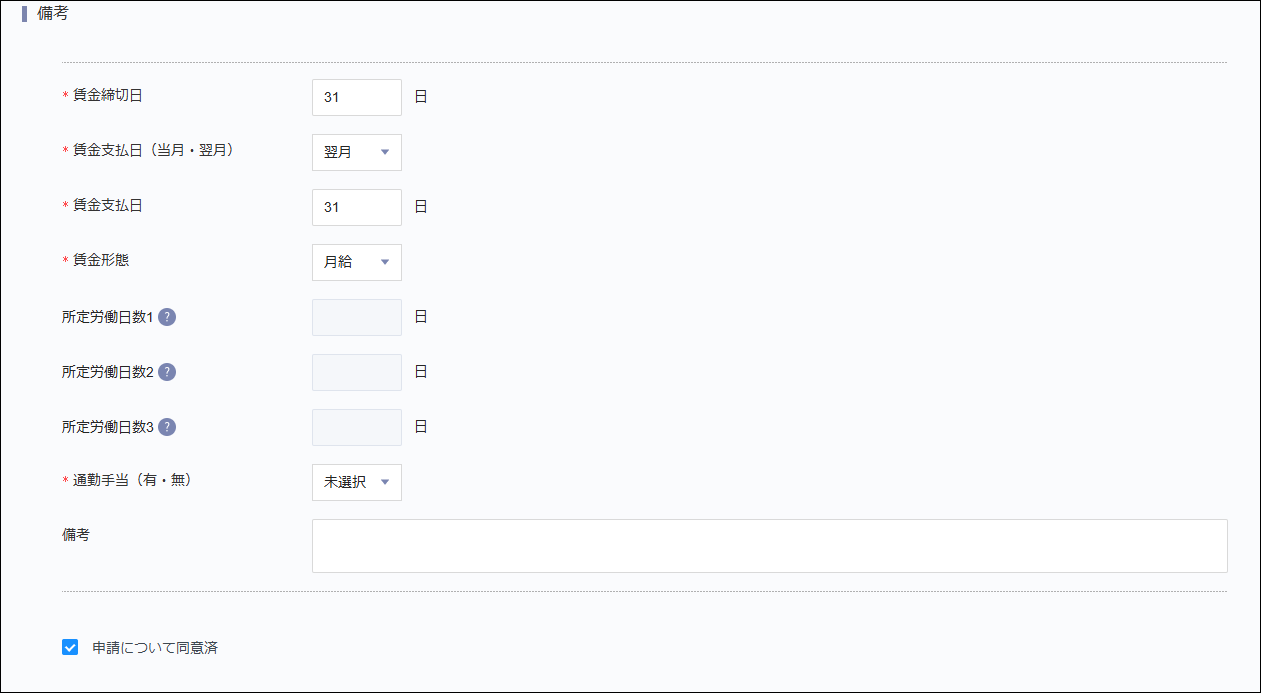Open the 所定労働日数1 help tooltip icon
Screen dimensions: 1261x693
(169, 316)
